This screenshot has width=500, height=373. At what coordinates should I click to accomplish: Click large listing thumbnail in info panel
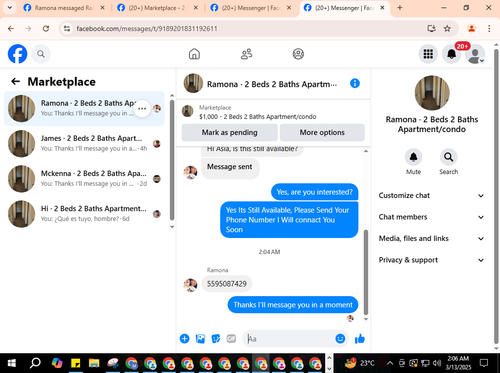[x=432, y=93]
